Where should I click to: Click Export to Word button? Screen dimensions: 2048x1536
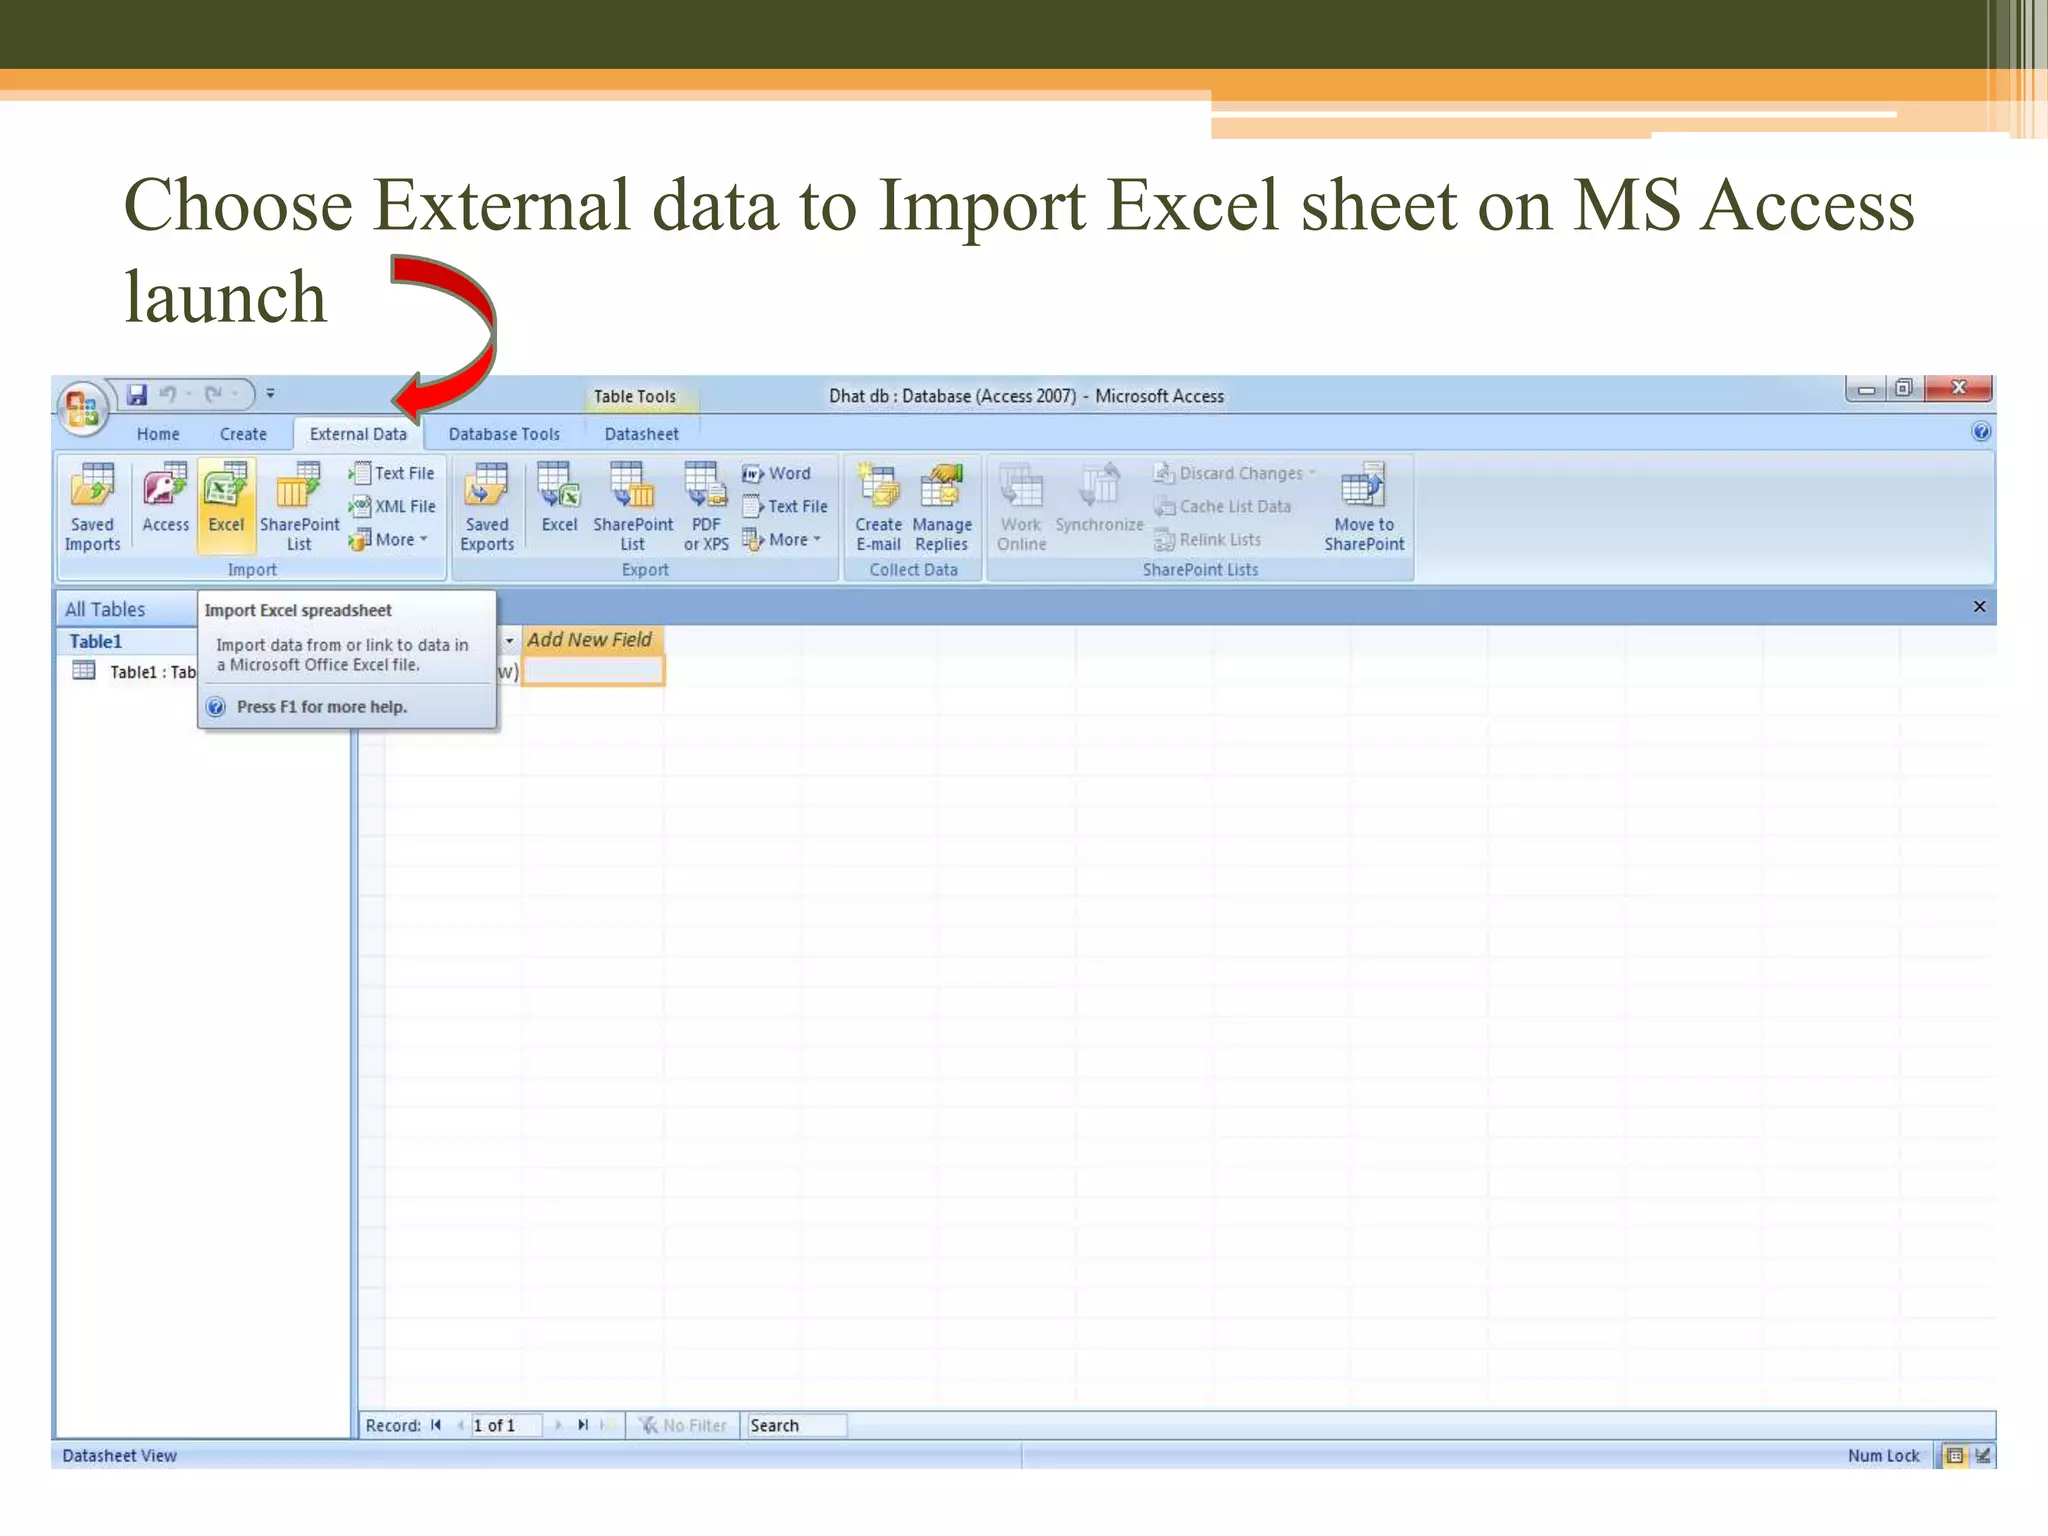(778, 473)
